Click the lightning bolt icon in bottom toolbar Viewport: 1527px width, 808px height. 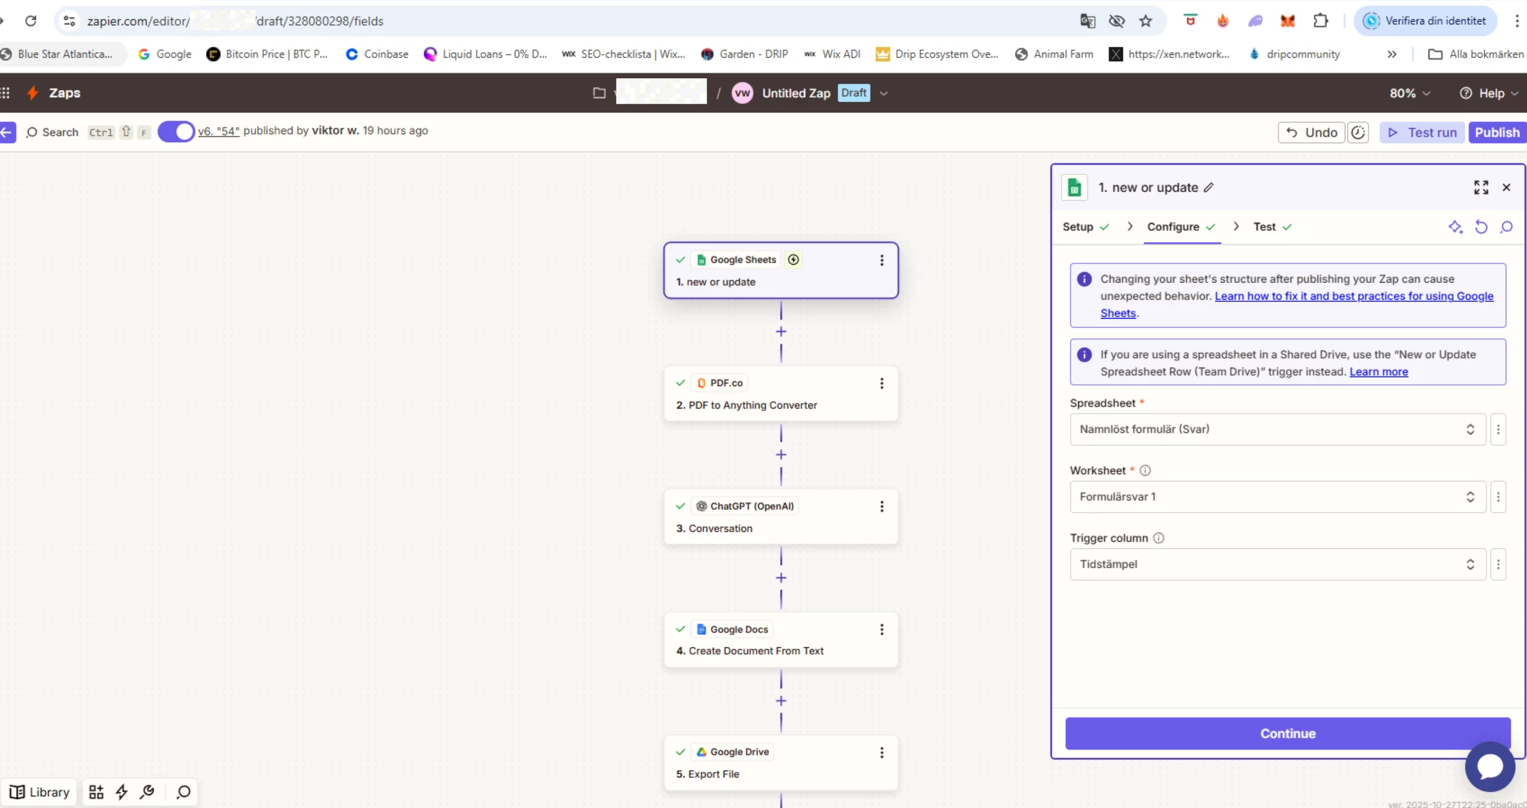pyautogui.click(x=122, y=792)
